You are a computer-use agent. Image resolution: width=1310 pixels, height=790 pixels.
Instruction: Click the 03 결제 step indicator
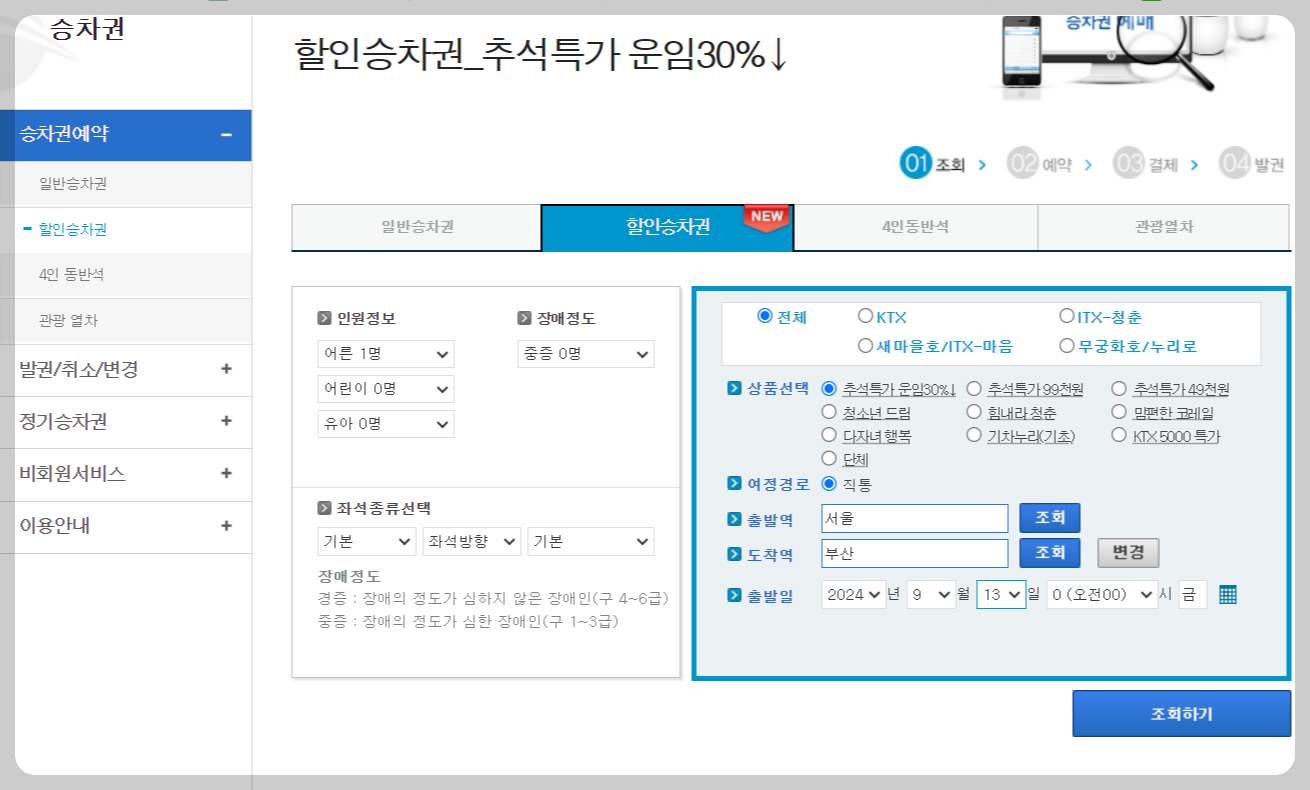(x=1146, y=163)
